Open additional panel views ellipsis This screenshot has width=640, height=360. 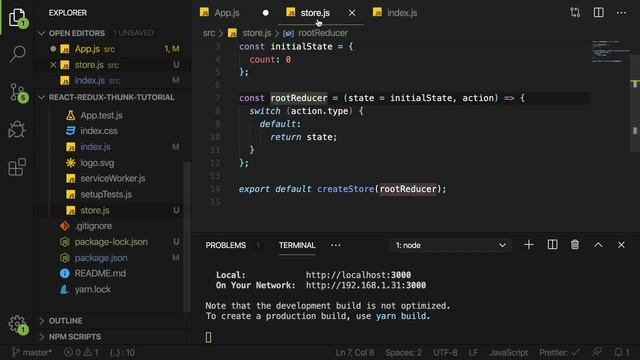click(x=336, y=245)
